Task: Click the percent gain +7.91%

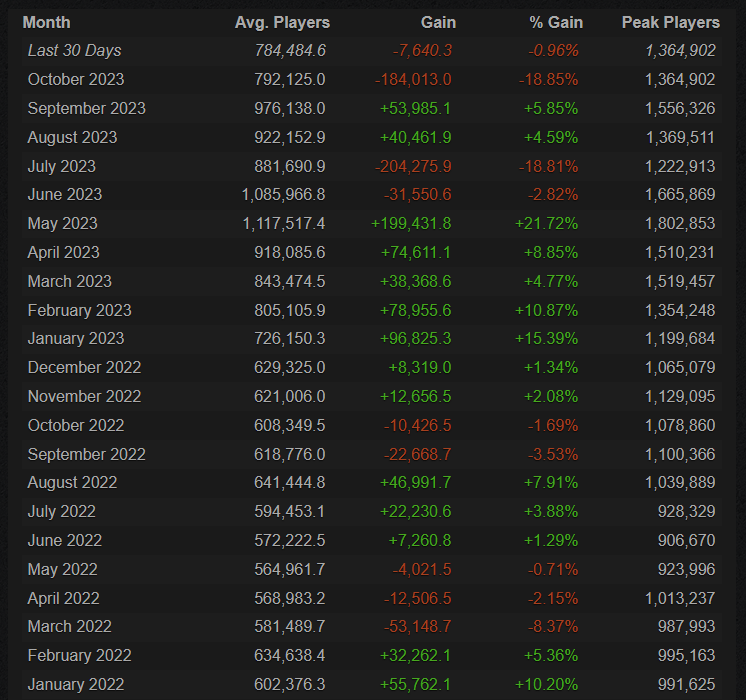Action: click(x=551, y=483)
